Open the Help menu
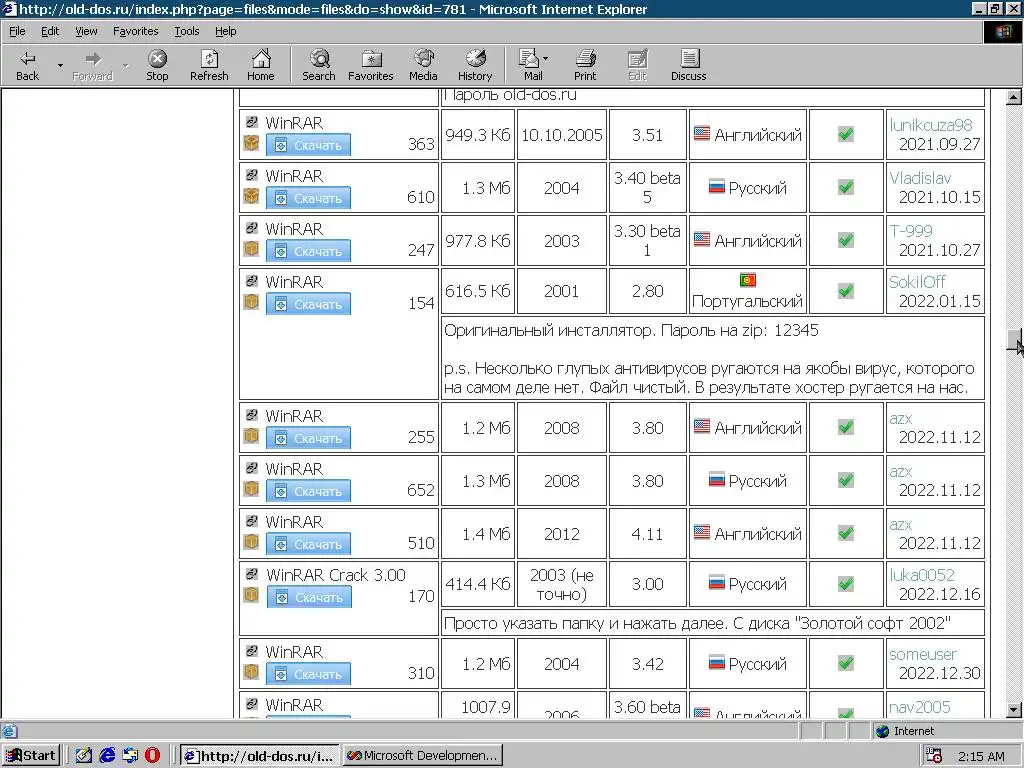 (225, 31)
